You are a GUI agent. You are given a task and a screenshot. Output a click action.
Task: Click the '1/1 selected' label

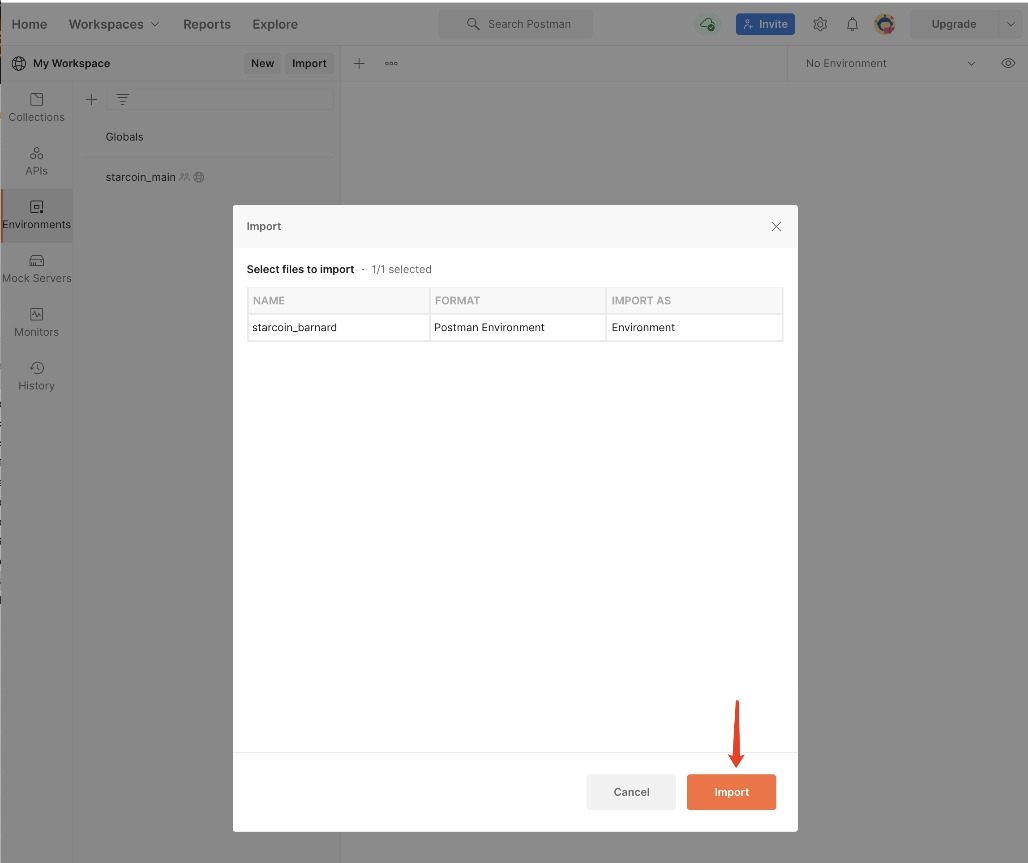pos(401,270)
